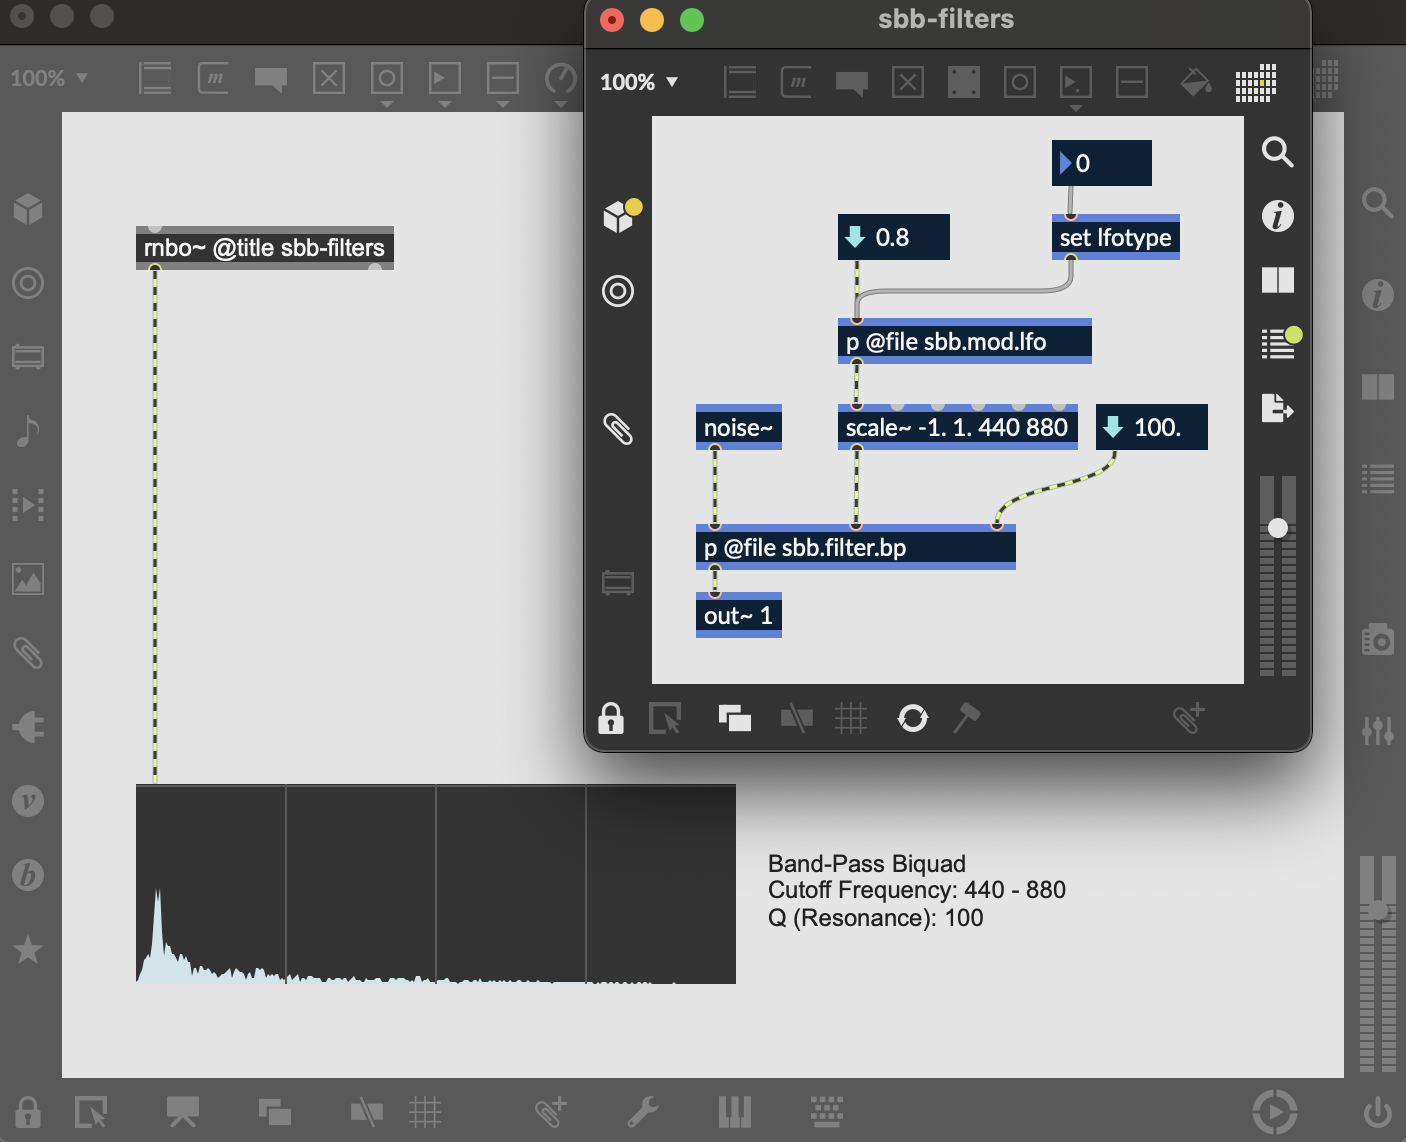Open packages cube icon in sbb-filters left sidebar
This screenshot has width=1406, height=1142.
620,215
